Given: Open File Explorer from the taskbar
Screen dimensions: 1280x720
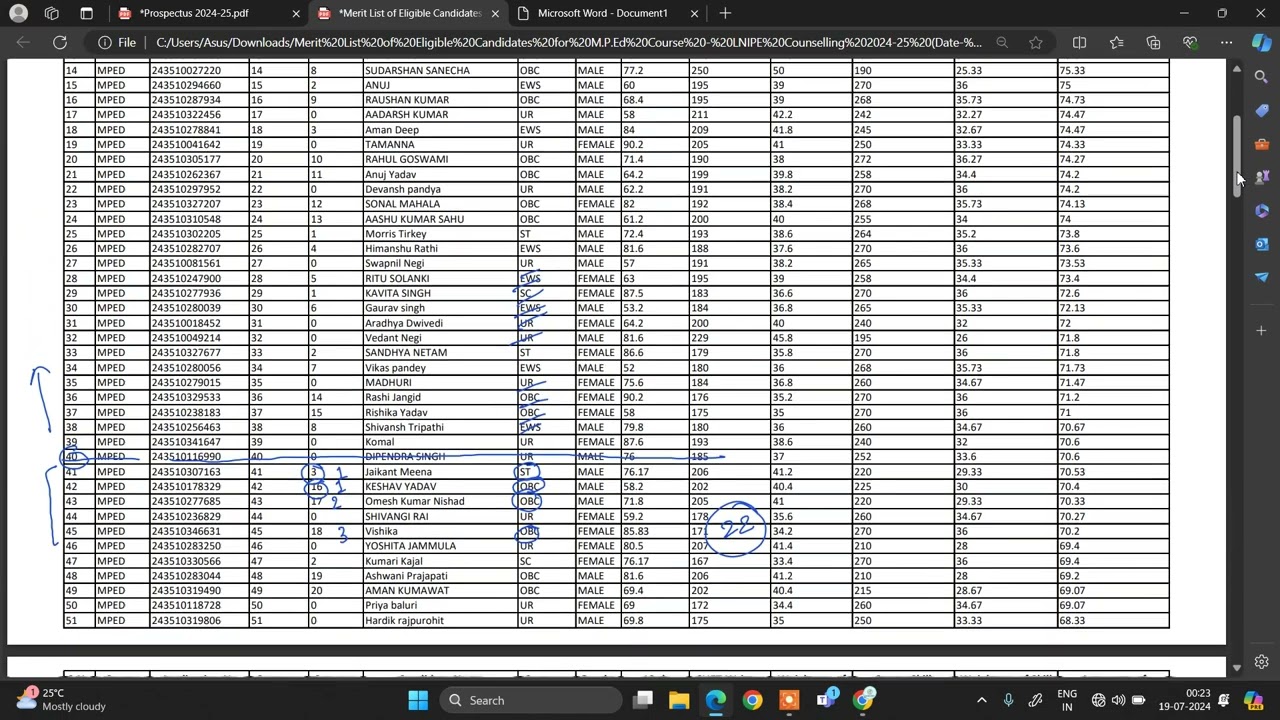Looking at the screenshot, I should pos(679,700).
